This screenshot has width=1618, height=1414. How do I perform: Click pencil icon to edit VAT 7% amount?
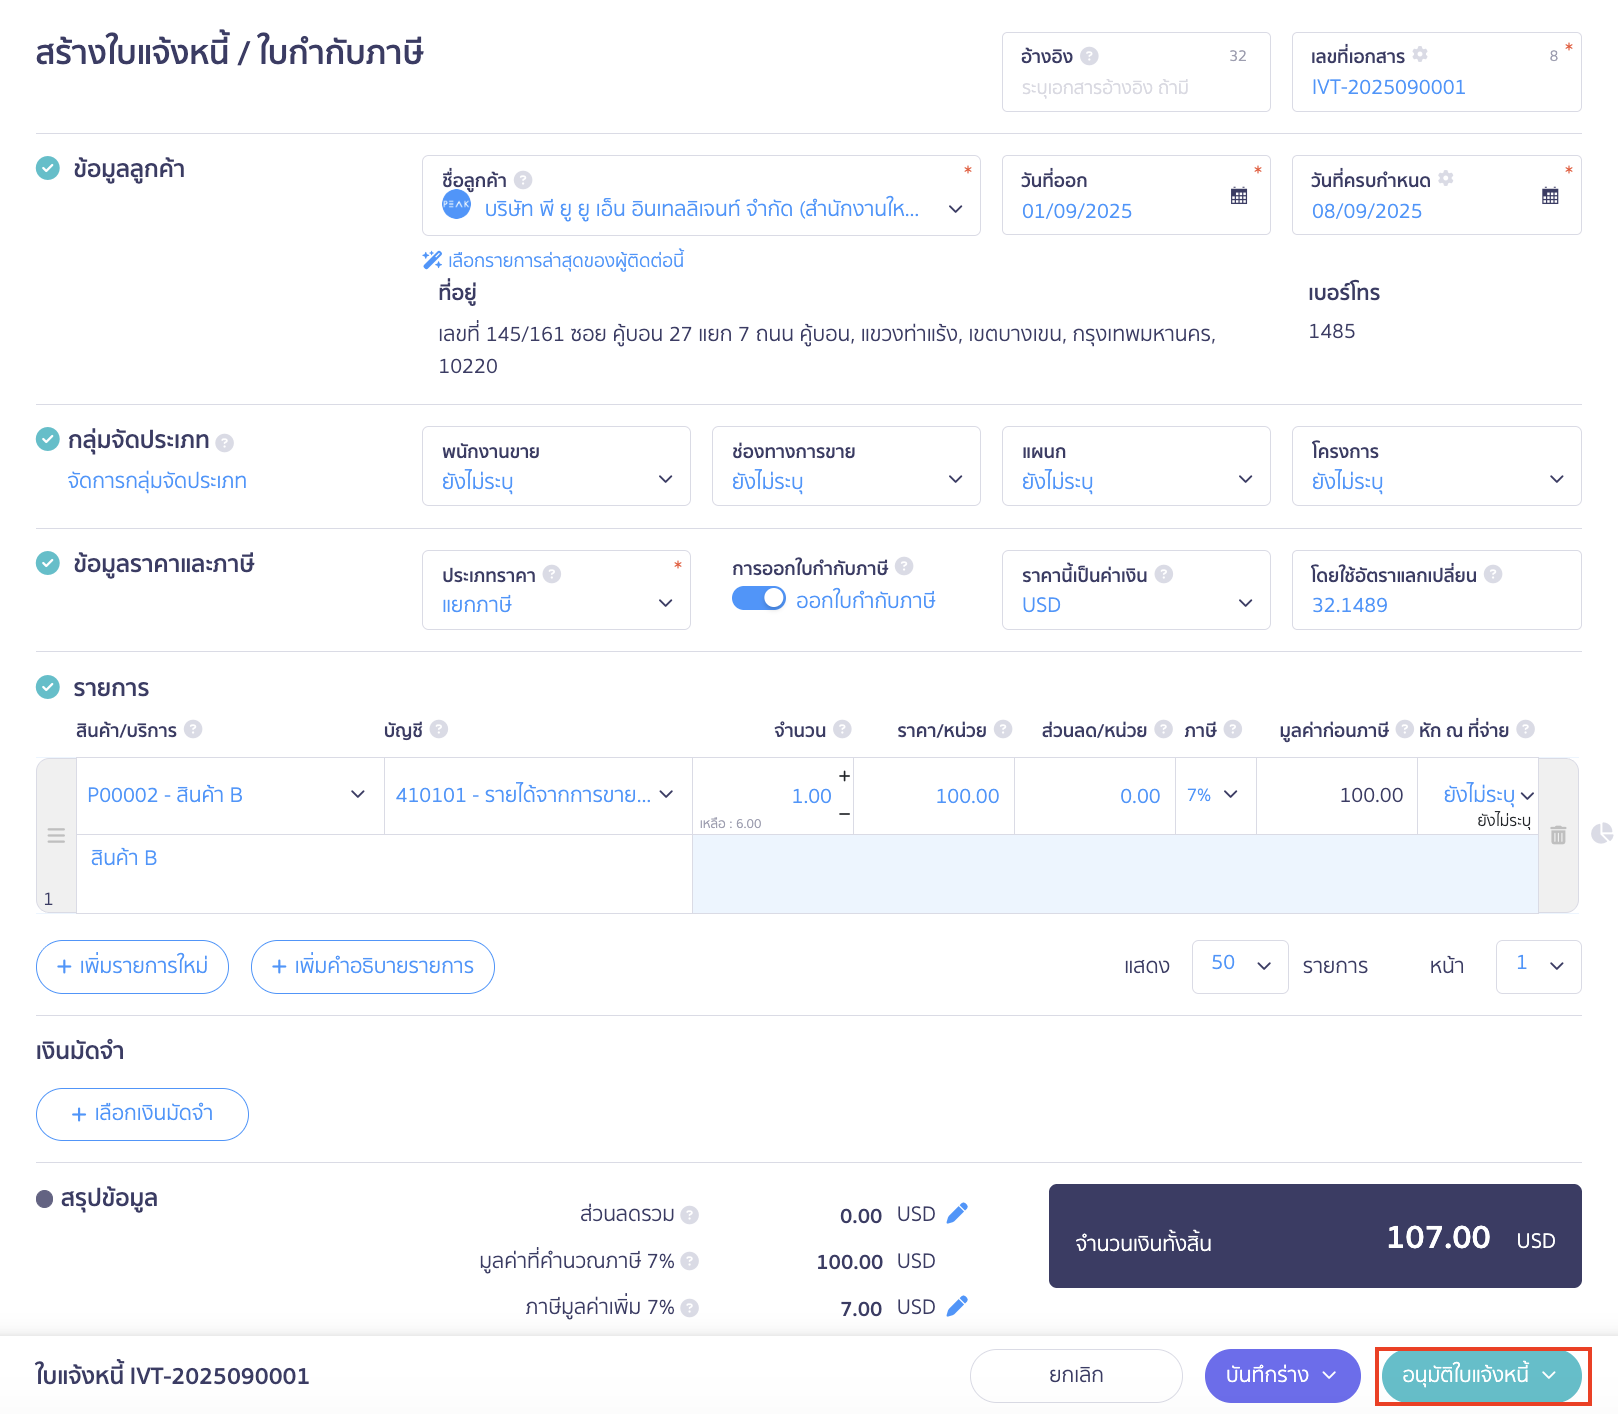tap(957, 1306)
